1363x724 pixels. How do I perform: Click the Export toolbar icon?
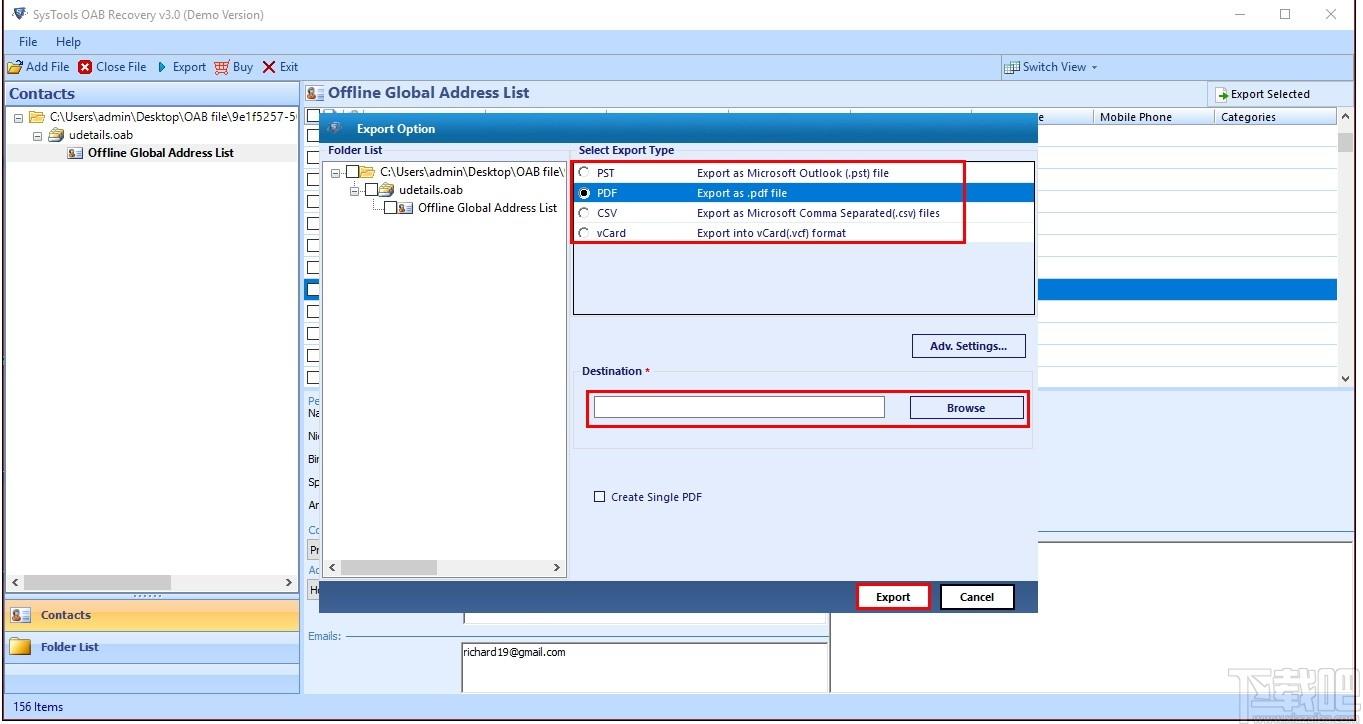pyautogui.click(x=162, y=67)
